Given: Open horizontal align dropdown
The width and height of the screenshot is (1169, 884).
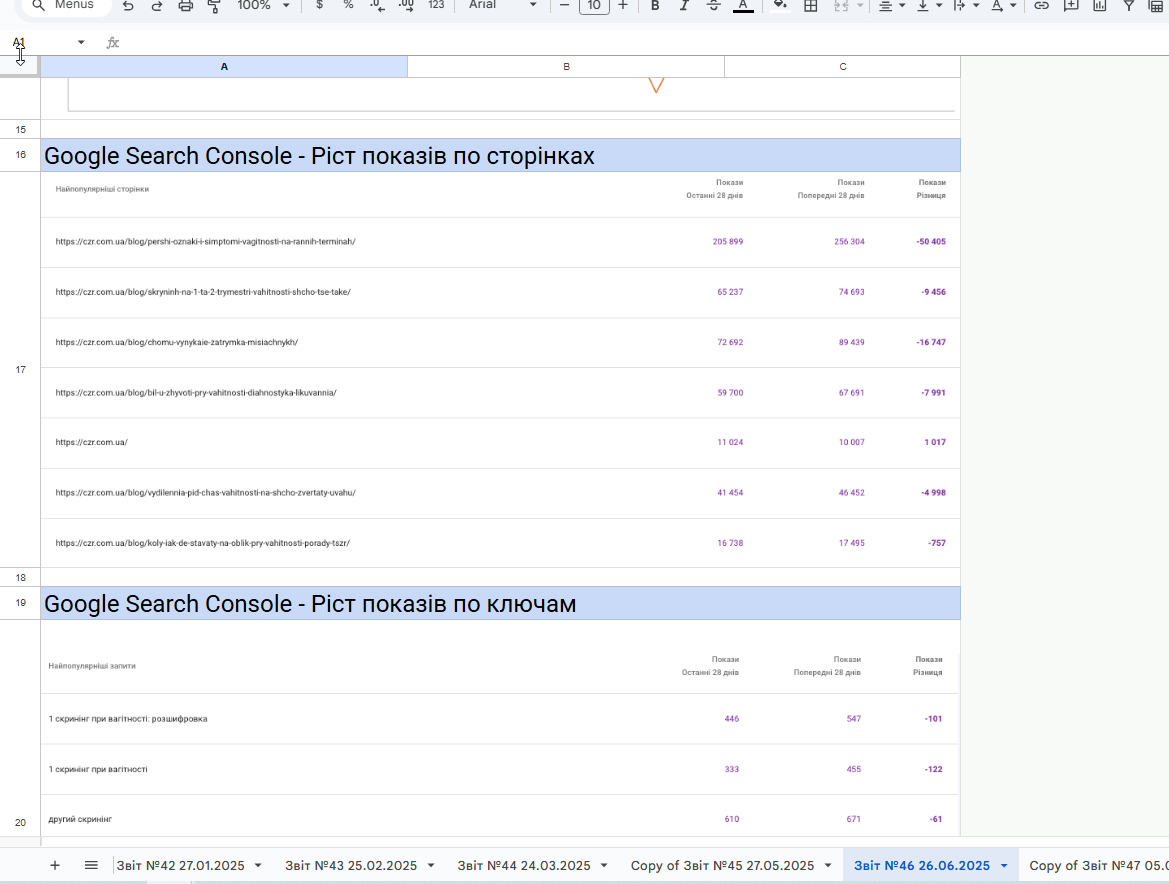Looking at the screenshot, I should (891, 5).
